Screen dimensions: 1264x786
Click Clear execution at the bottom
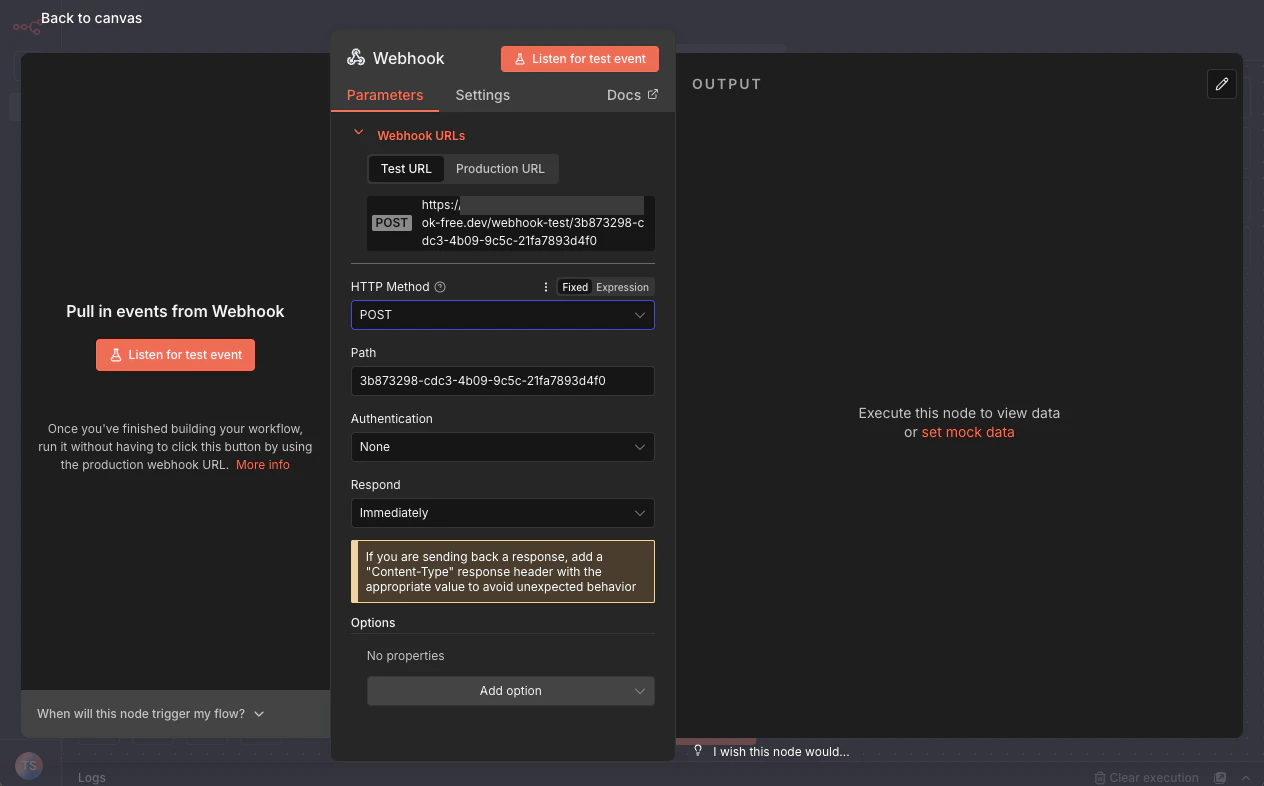[1146, 777]
